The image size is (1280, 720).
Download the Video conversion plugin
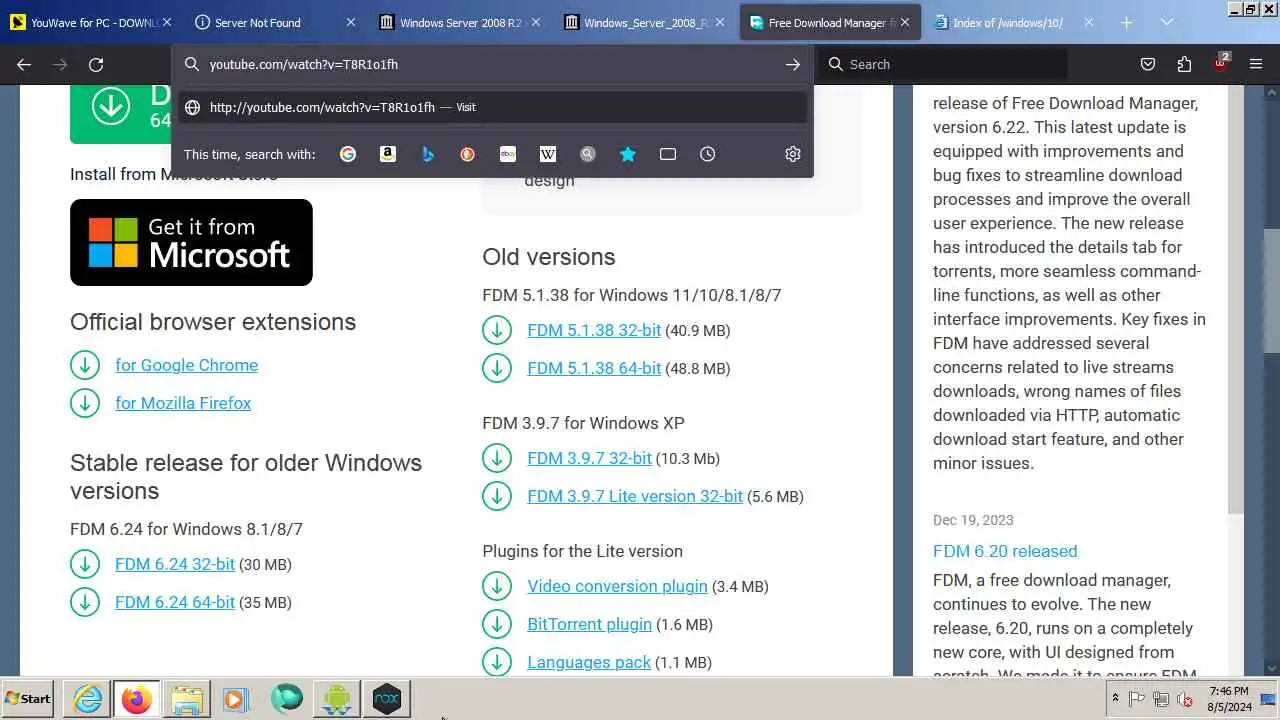coord(617,586)
